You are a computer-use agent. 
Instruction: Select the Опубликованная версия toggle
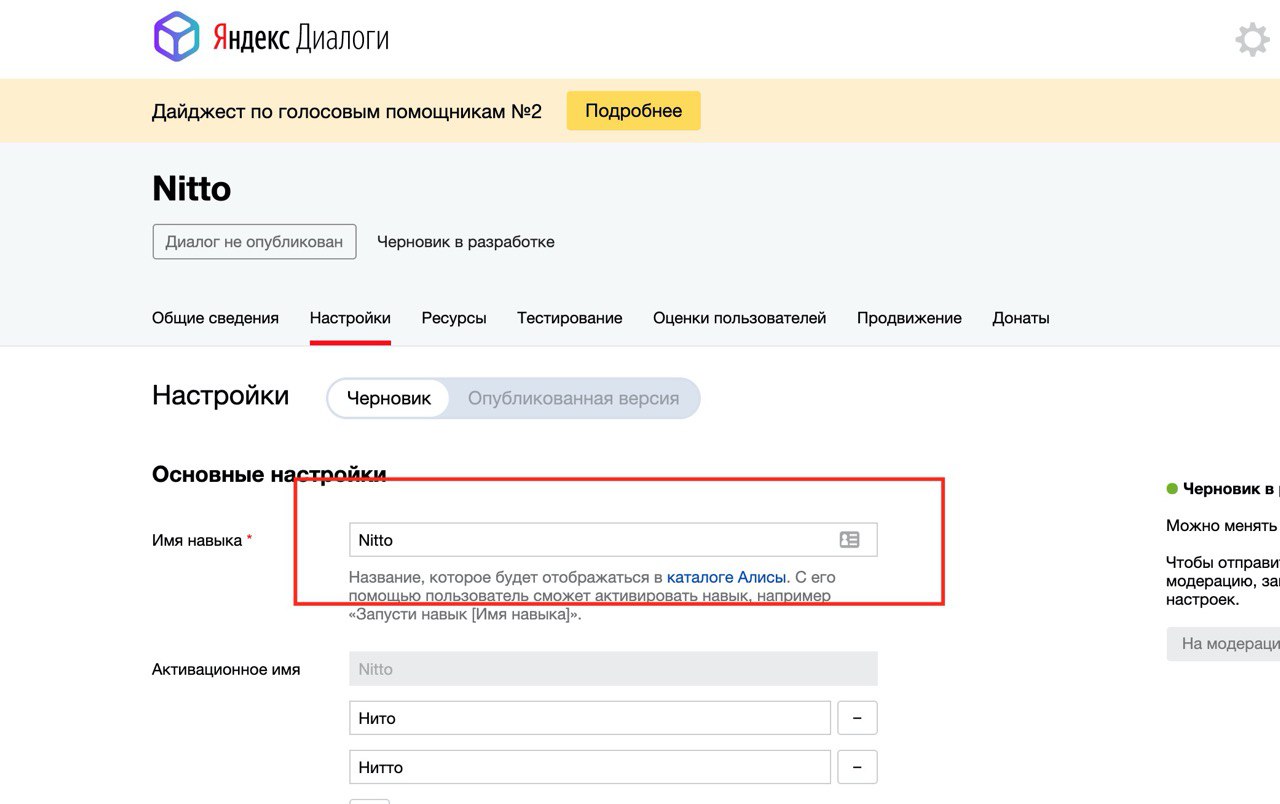[573, 398]
